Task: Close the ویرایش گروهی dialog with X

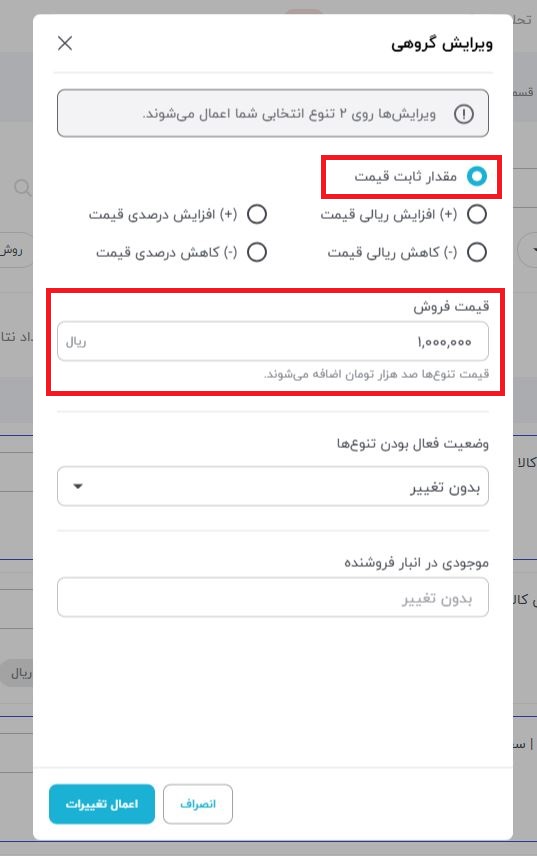Action: pyautogui.click(x=65, y=43)
